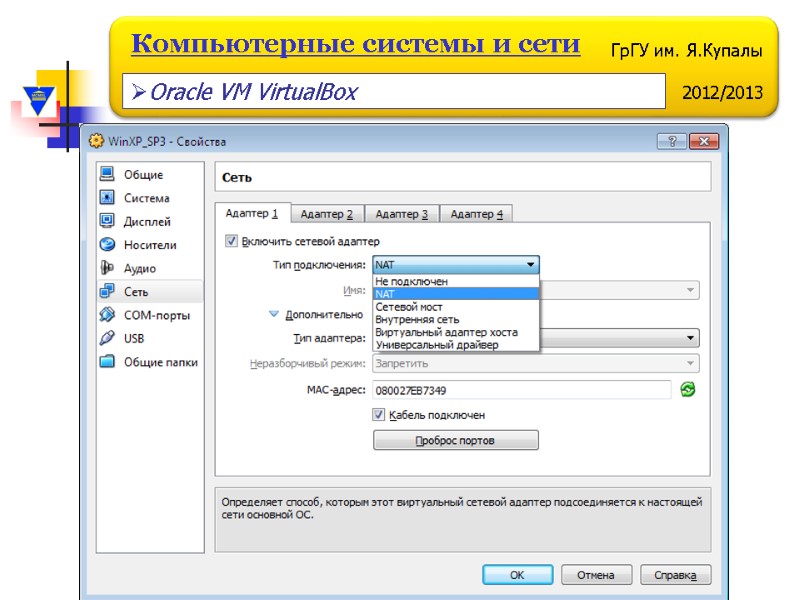800x600 pixels.
Task: Click the gear icon in window title bar
Action: coord(95,141)
